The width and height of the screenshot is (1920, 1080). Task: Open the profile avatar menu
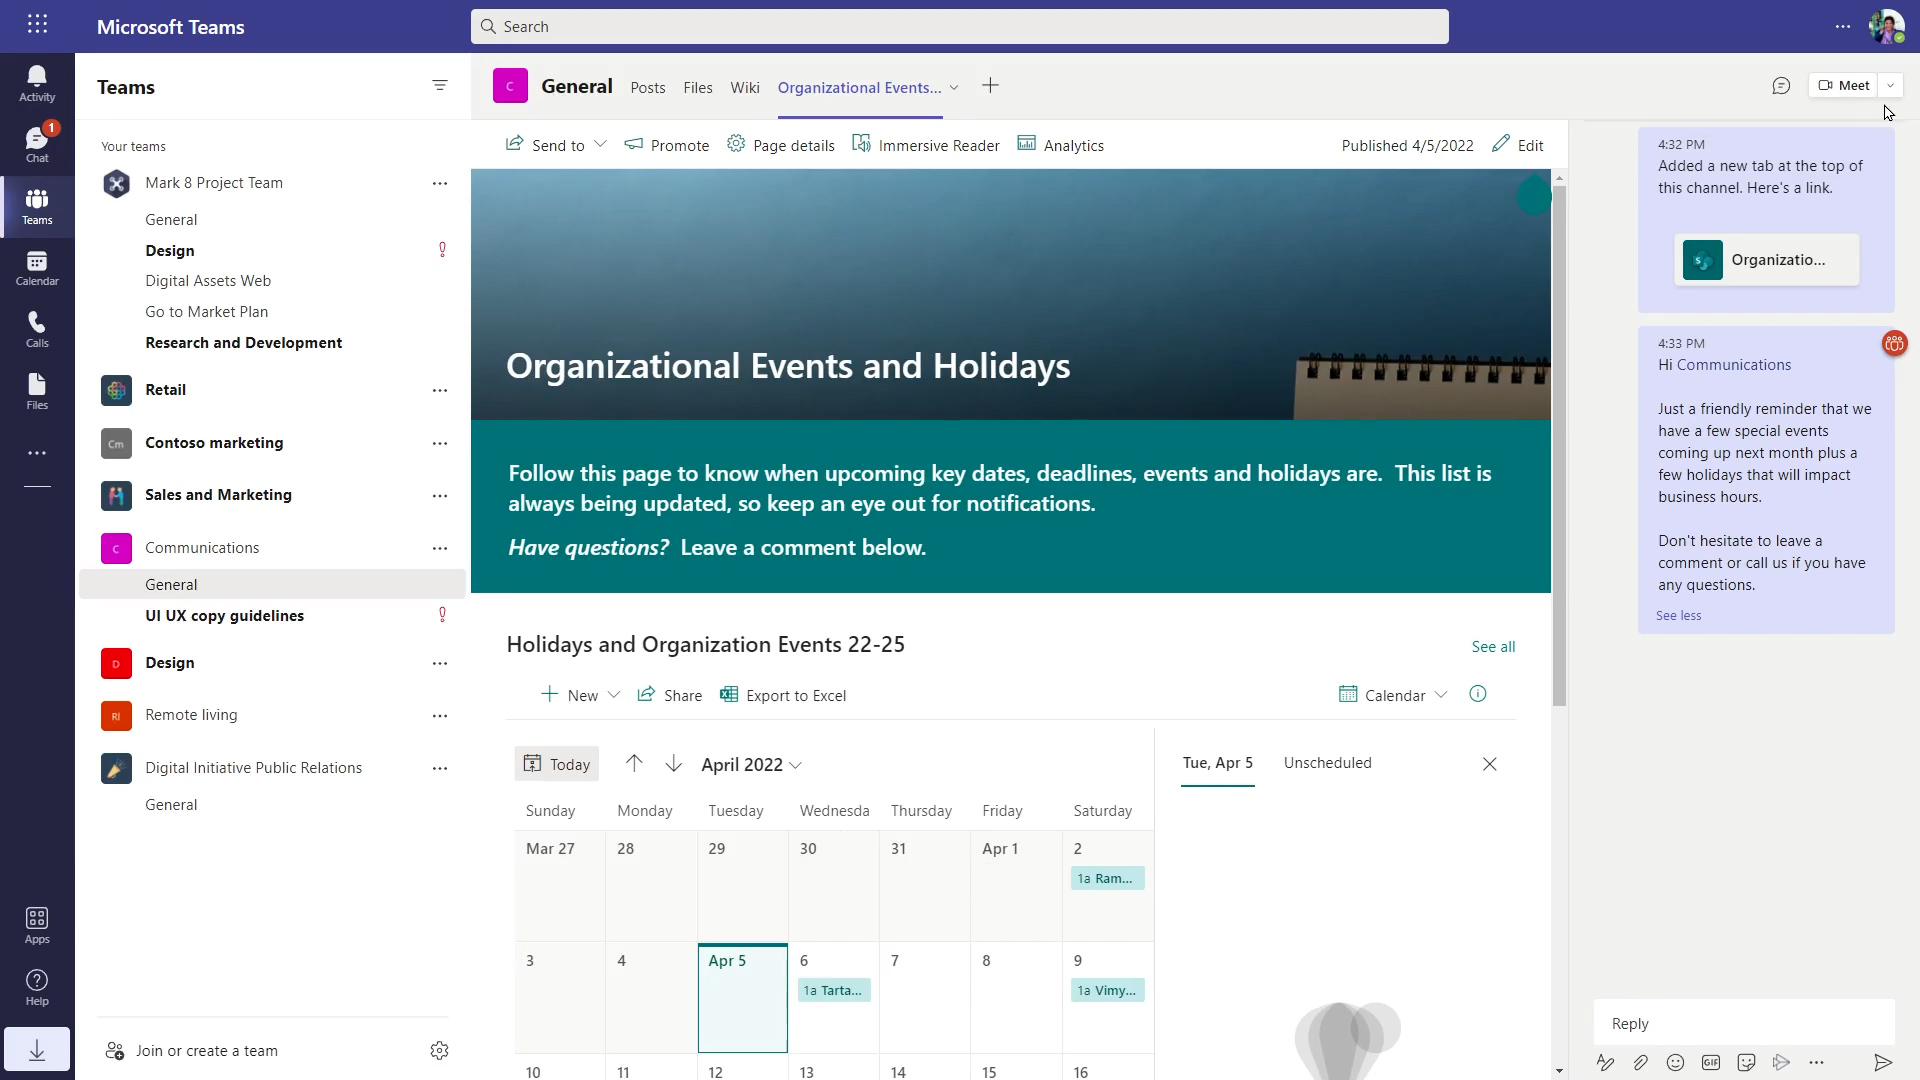point(1886,27)
